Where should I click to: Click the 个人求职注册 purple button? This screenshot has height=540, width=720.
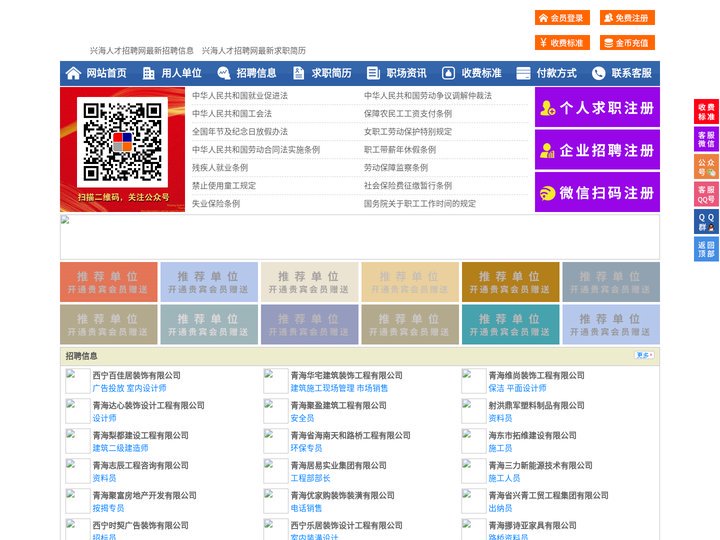point(597,107)
